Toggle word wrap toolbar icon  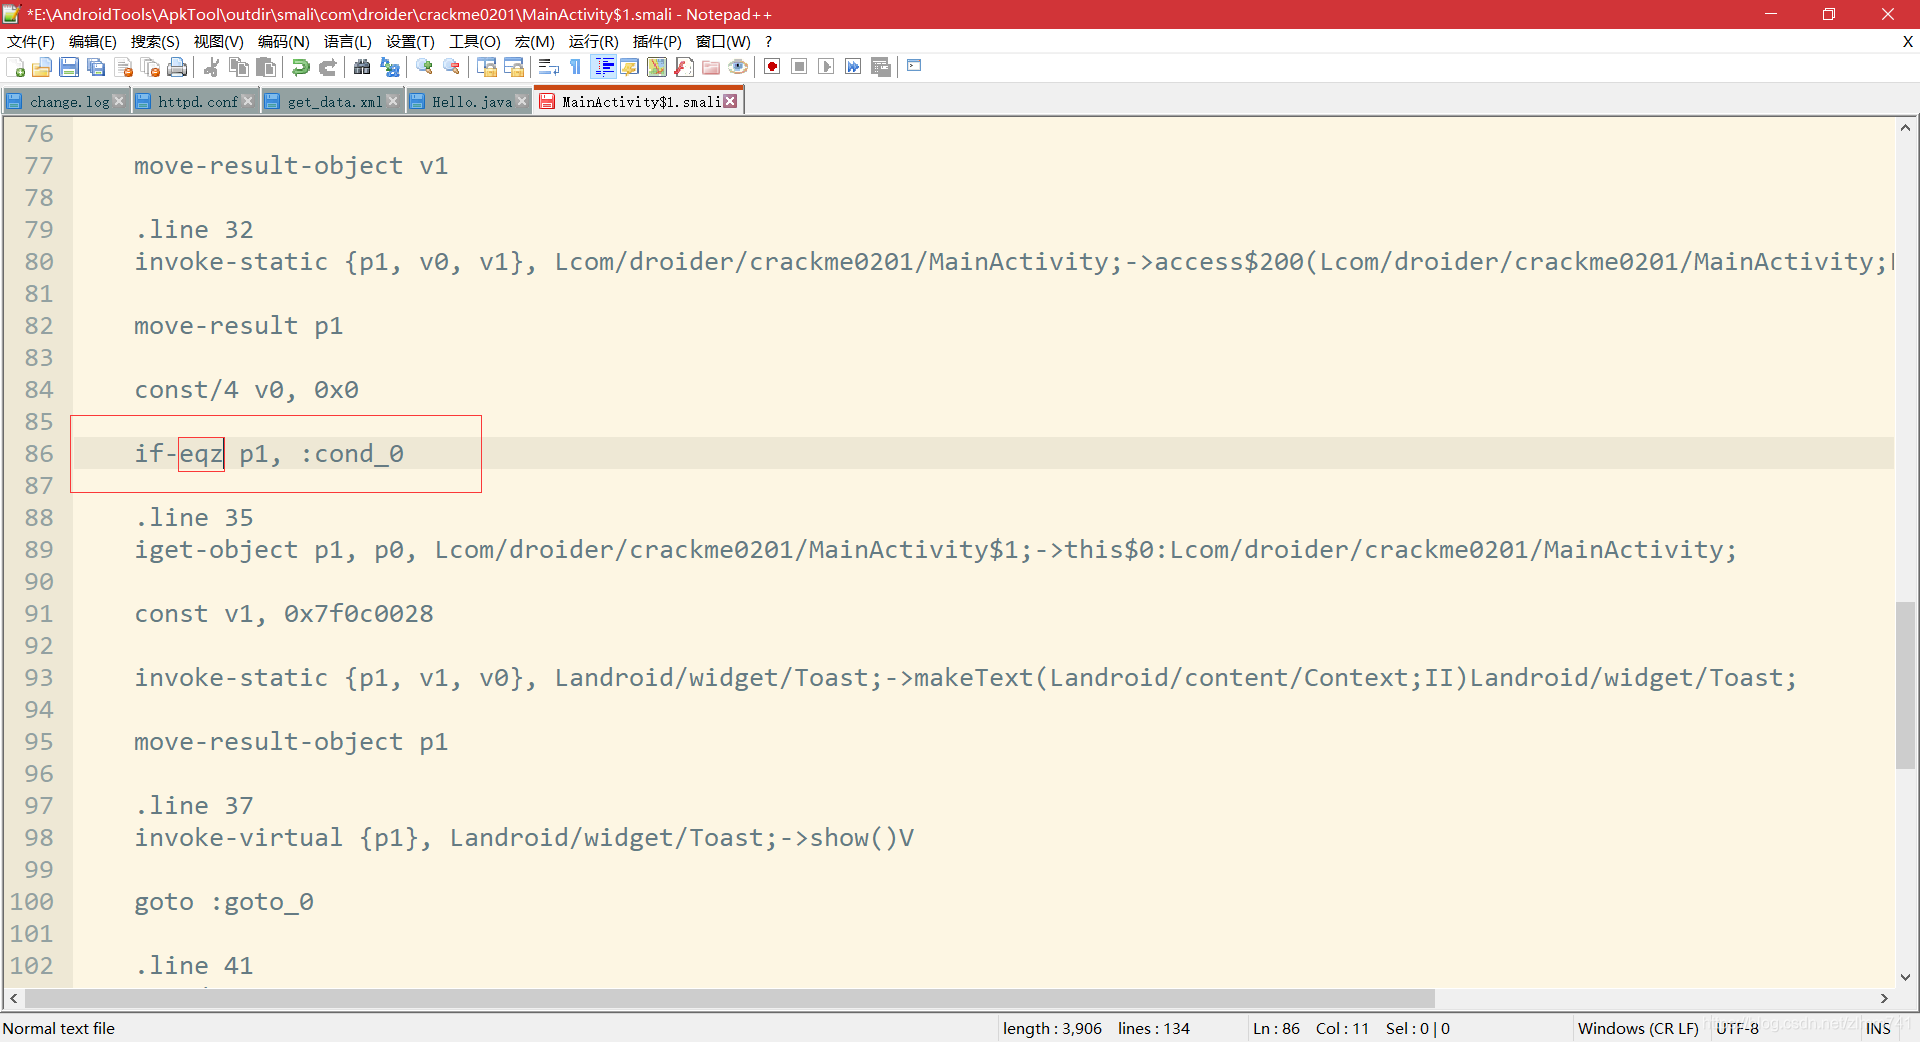[548, 67]
